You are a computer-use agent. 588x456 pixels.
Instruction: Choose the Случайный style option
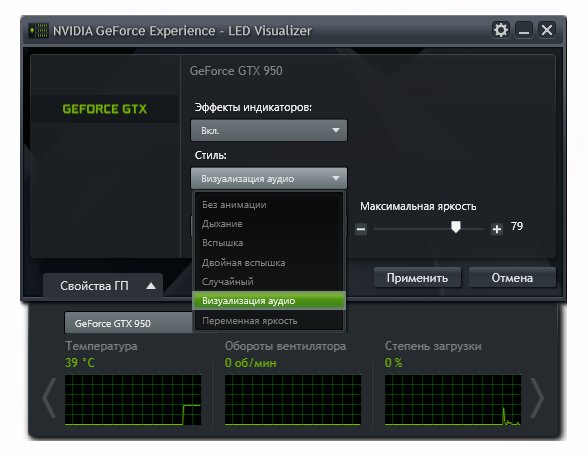269,282
